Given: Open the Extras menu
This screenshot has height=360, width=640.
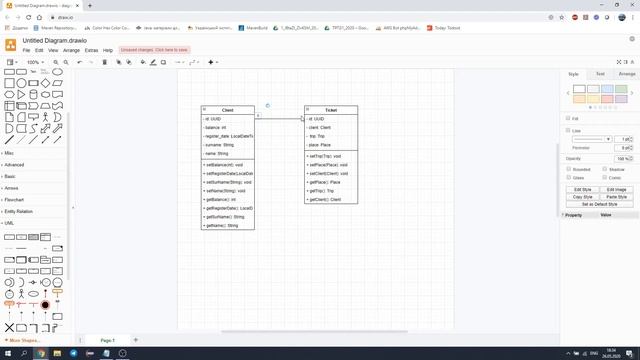Looking at the screenshot, I should point(91,50).
